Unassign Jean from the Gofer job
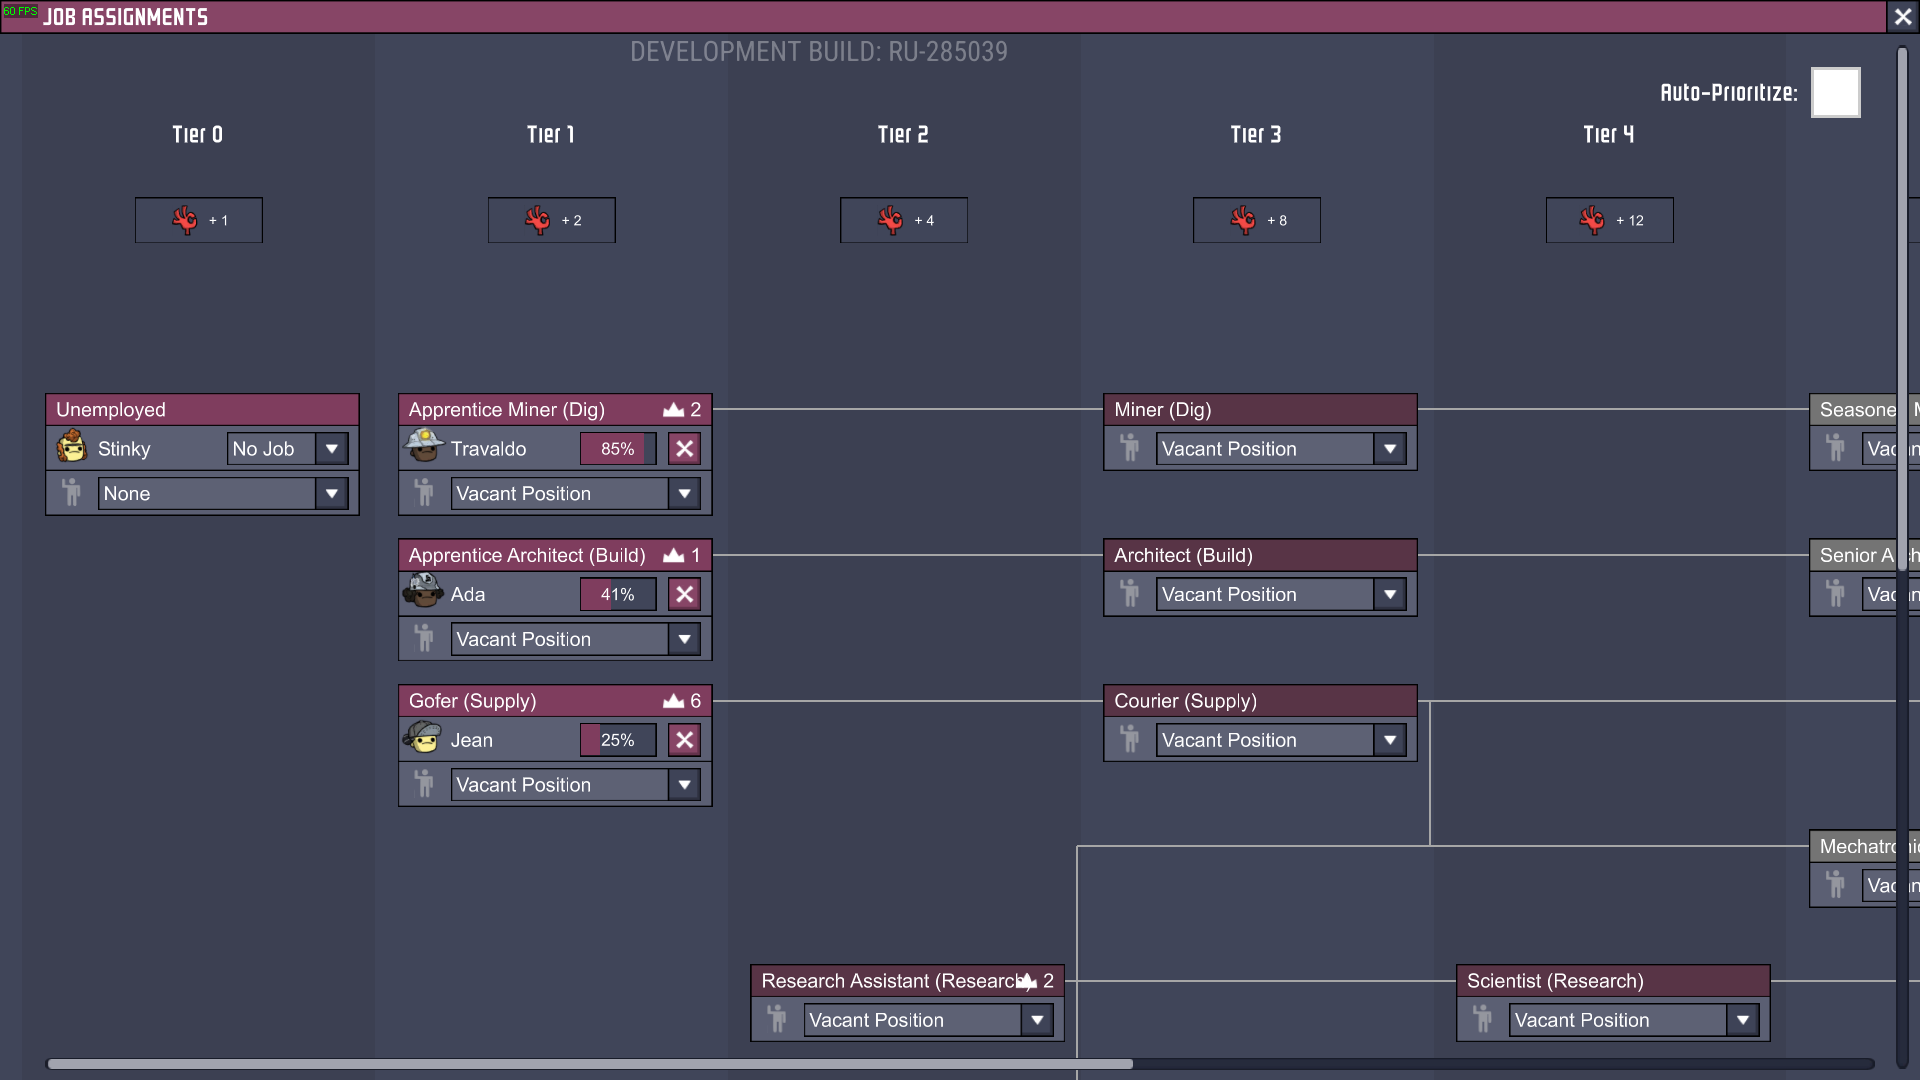This screenshot has height=1080, width=1920. pyautogui.click(x=685, y=740)
